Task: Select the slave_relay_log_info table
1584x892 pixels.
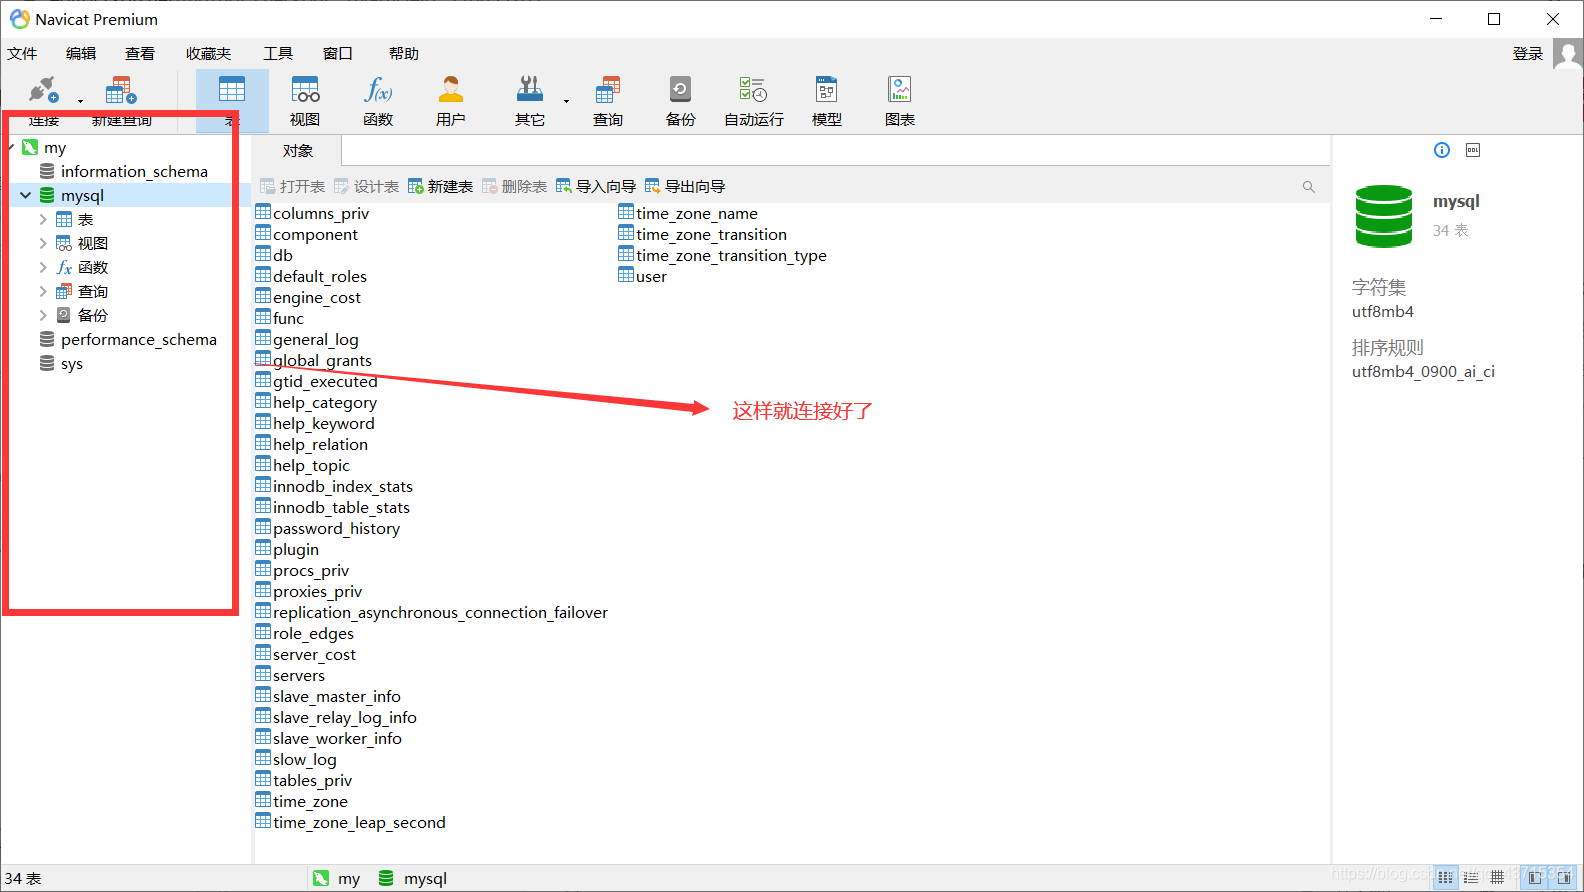Action: pos(345,717)
